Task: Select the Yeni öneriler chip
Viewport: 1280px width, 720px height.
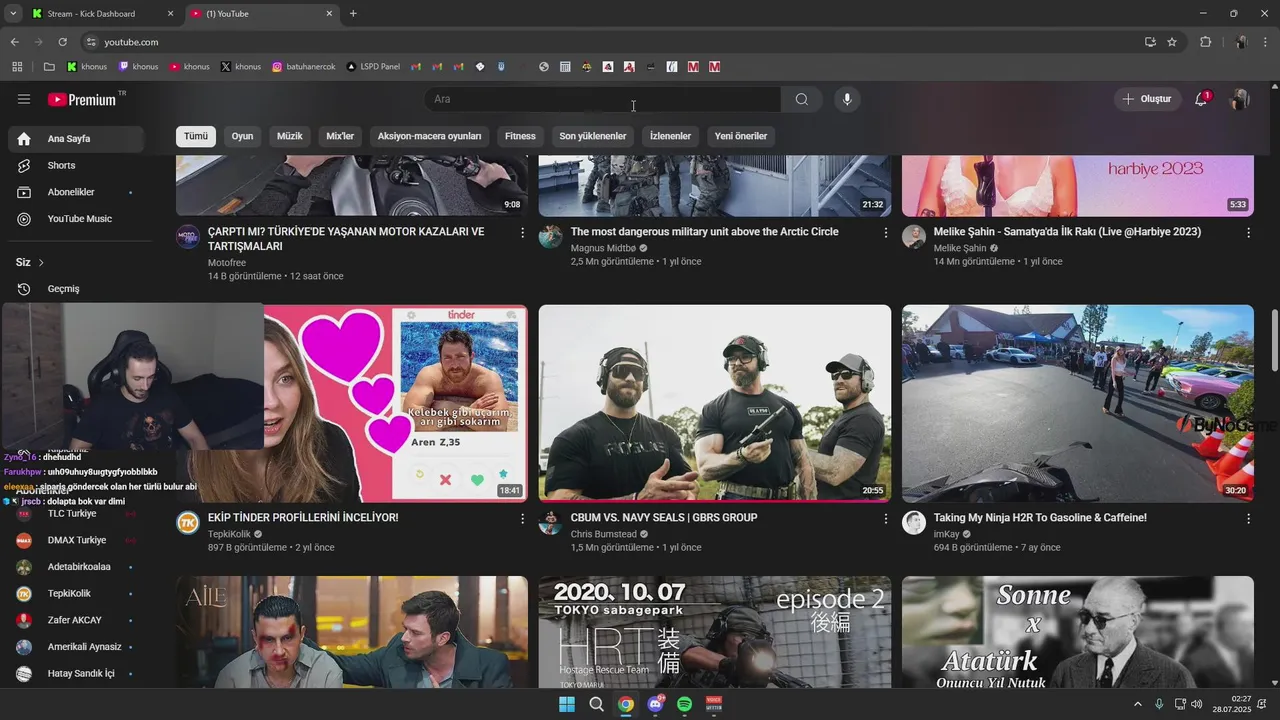Action: click(741, 136)
